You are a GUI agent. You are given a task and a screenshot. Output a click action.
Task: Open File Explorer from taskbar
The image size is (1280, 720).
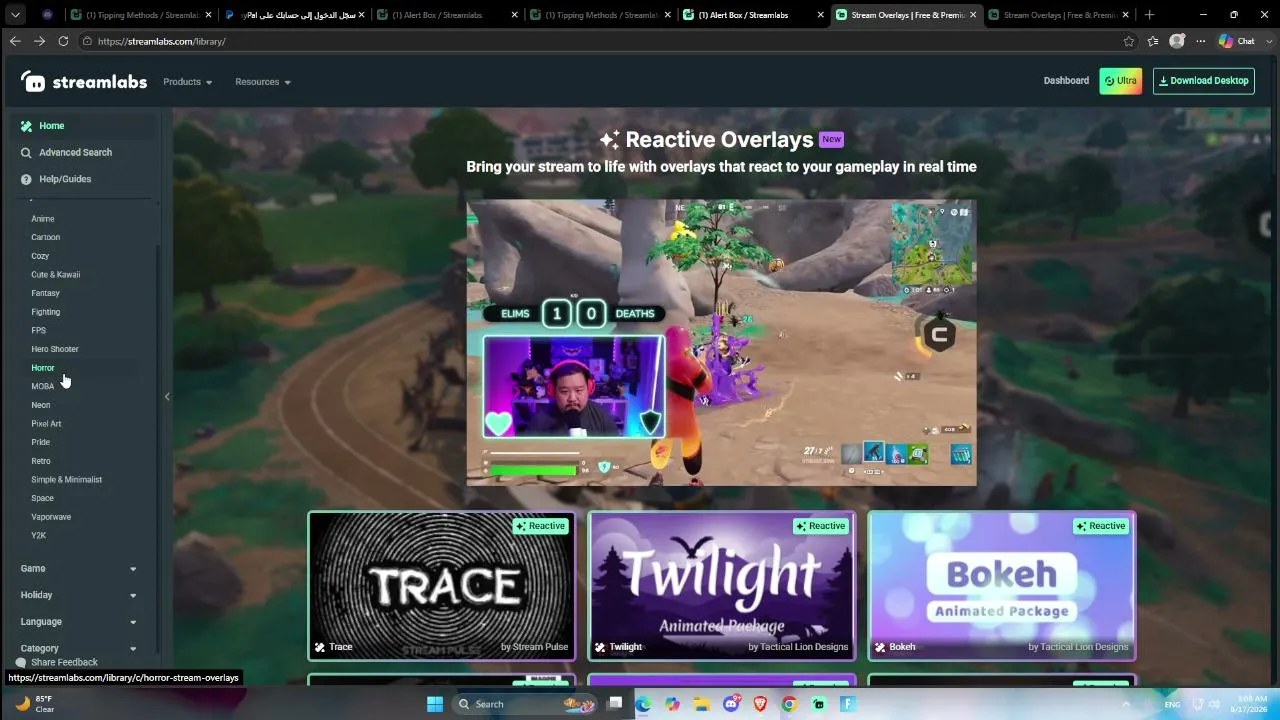pyautogui.click(x=702, y=704)
